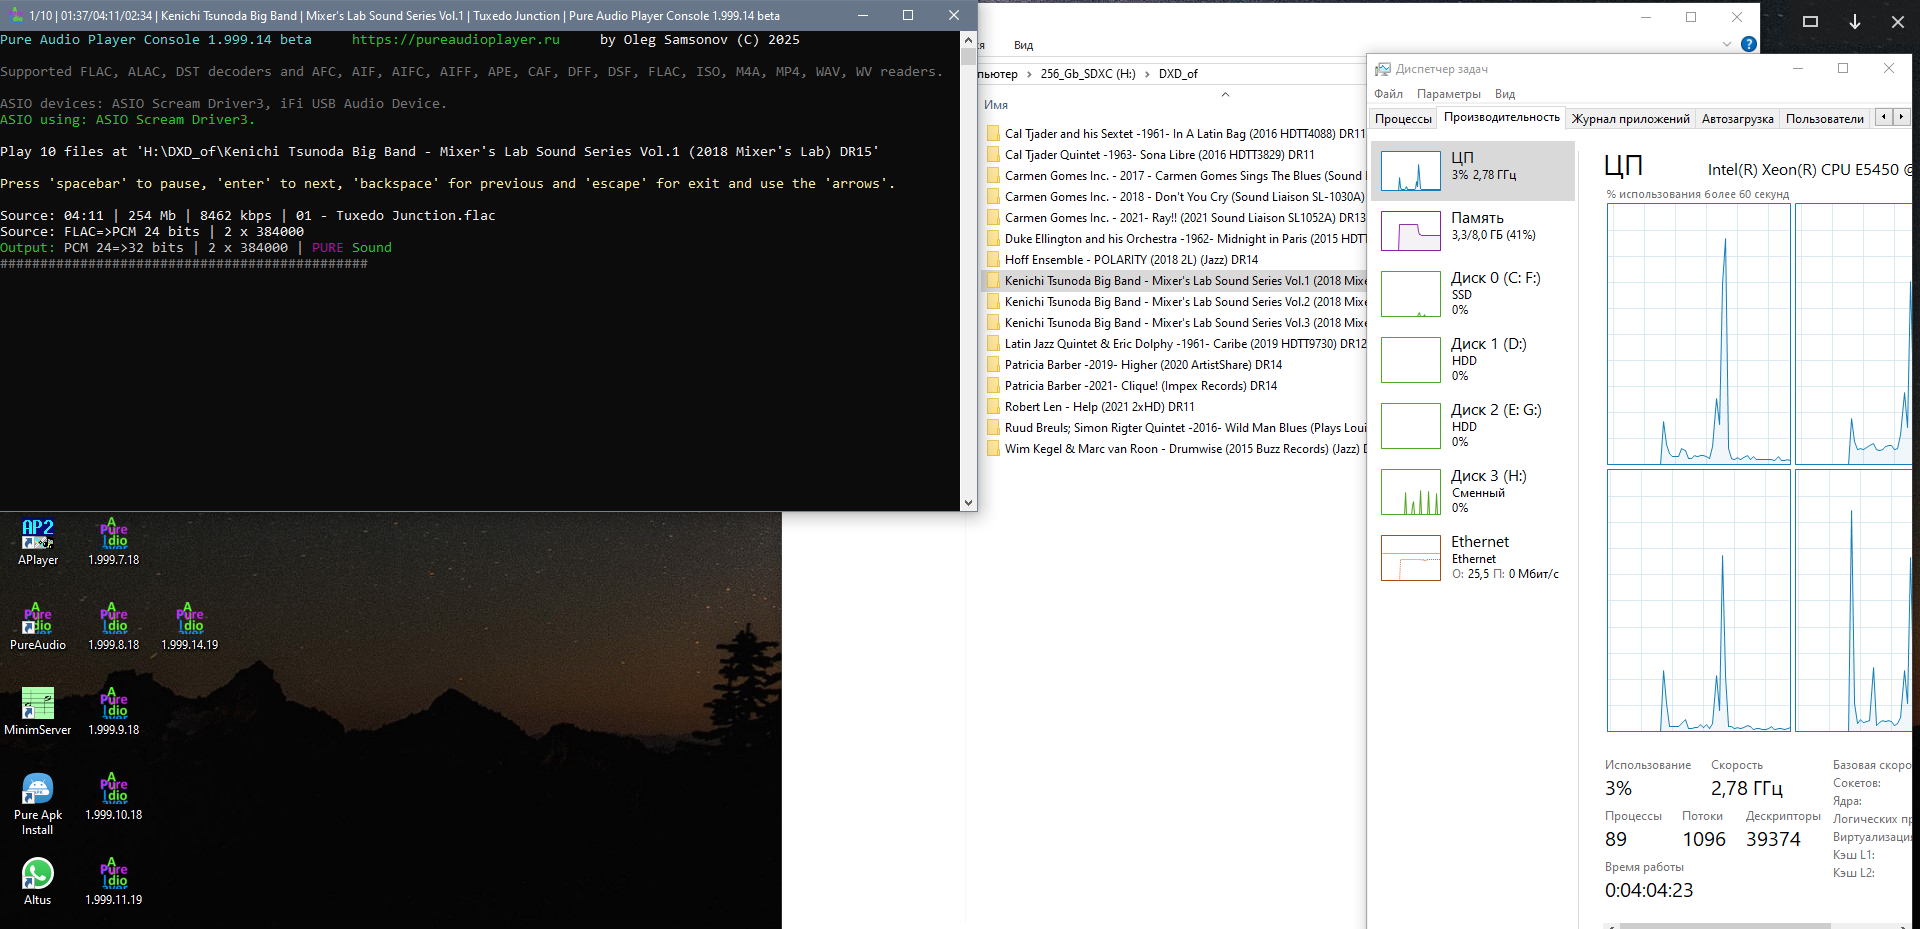Open the Altus desktop icon
This screenshot has height=929, width=1920.
click(x=38, y=881)
